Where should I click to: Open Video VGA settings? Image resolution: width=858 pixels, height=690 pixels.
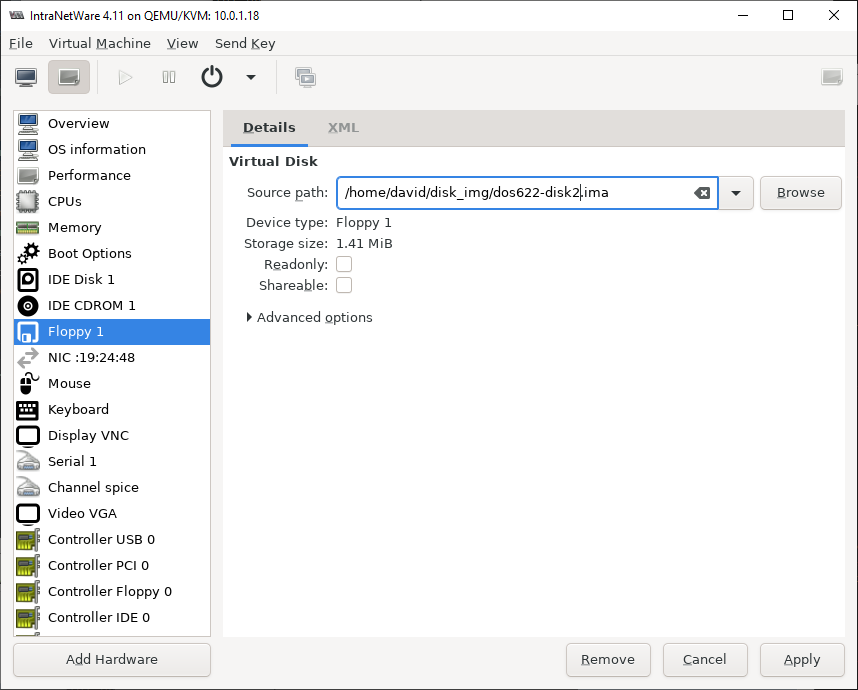coord(112,513)
